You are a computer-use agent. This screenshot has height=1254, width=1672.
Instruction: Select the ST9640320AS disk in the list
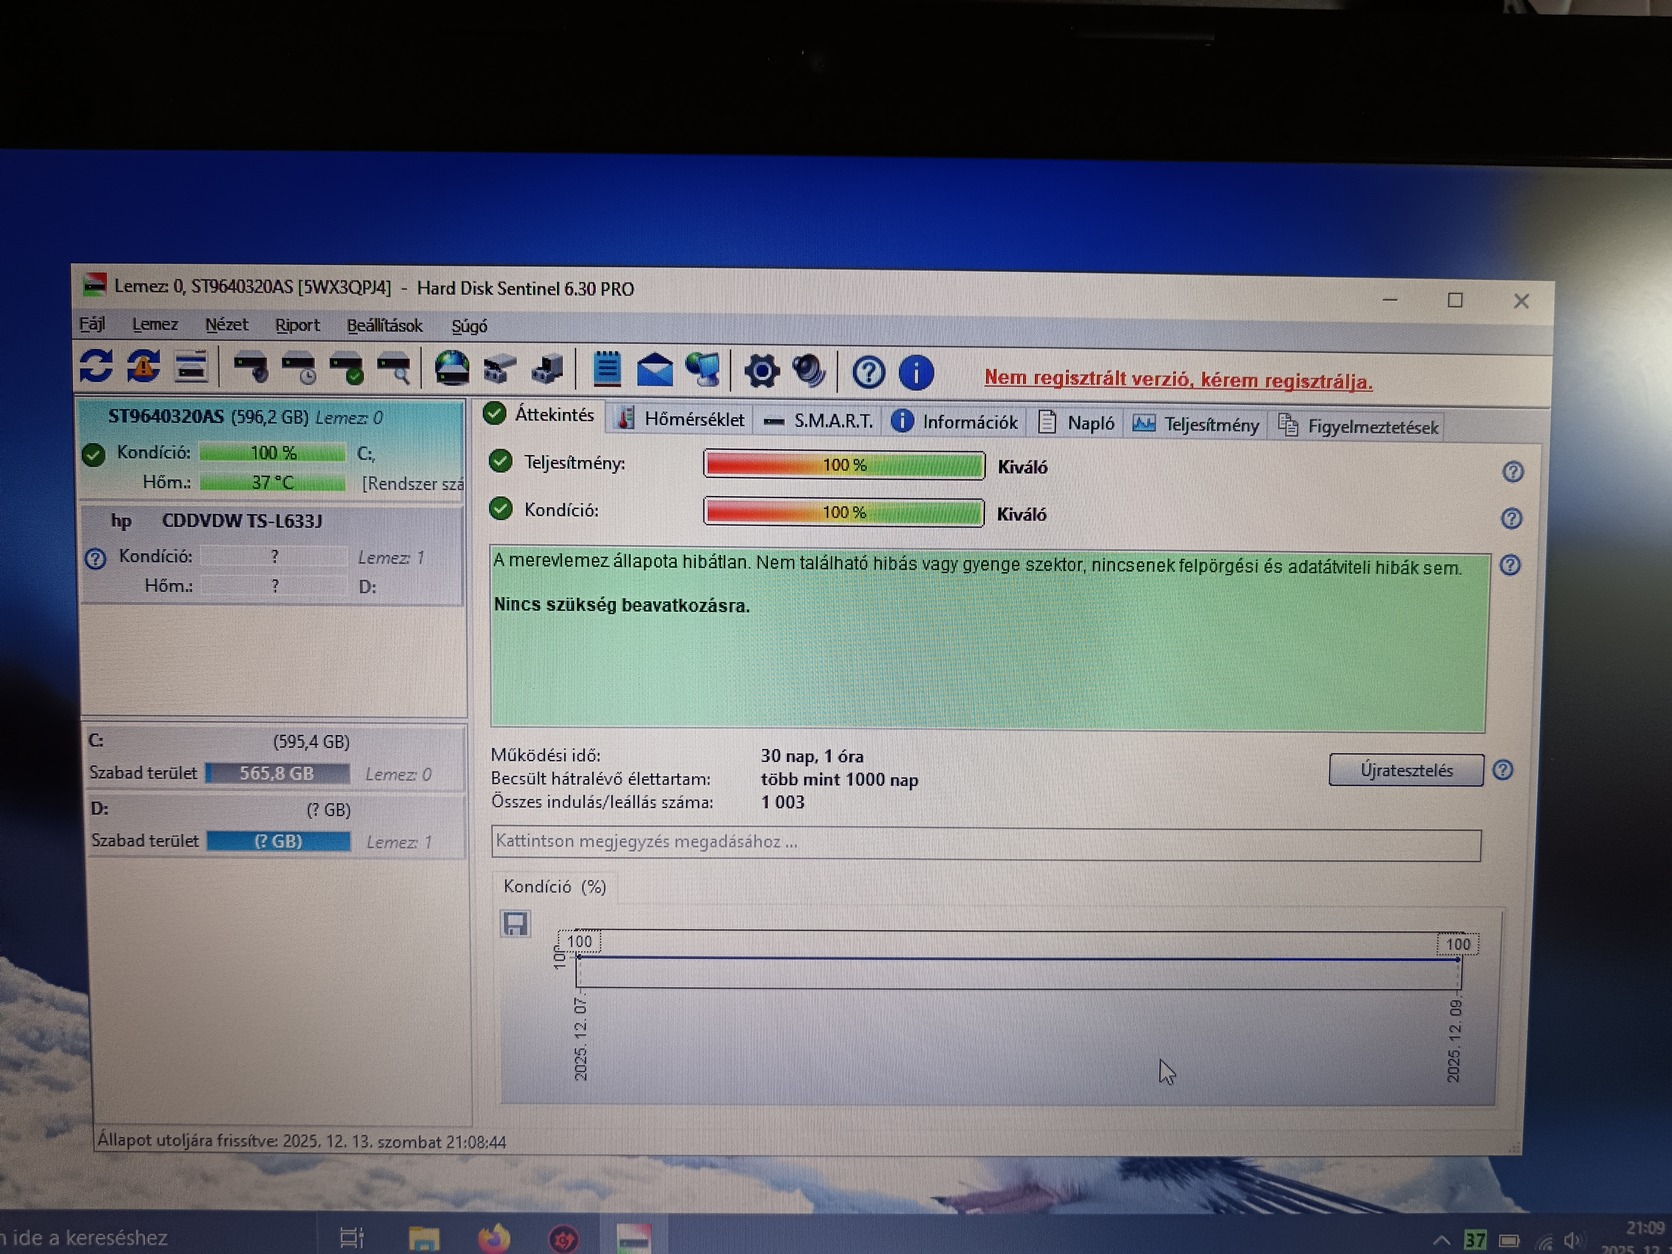pyautogui.click(x=272, y=449)
